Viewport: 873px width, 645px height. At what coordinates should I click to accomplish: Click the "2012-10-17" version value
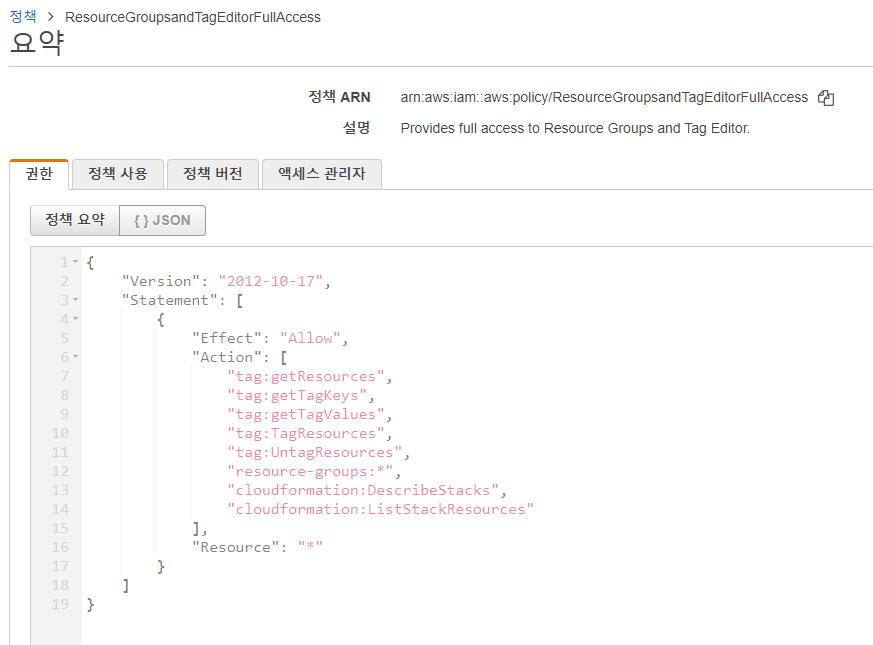[x=271, y=281]
